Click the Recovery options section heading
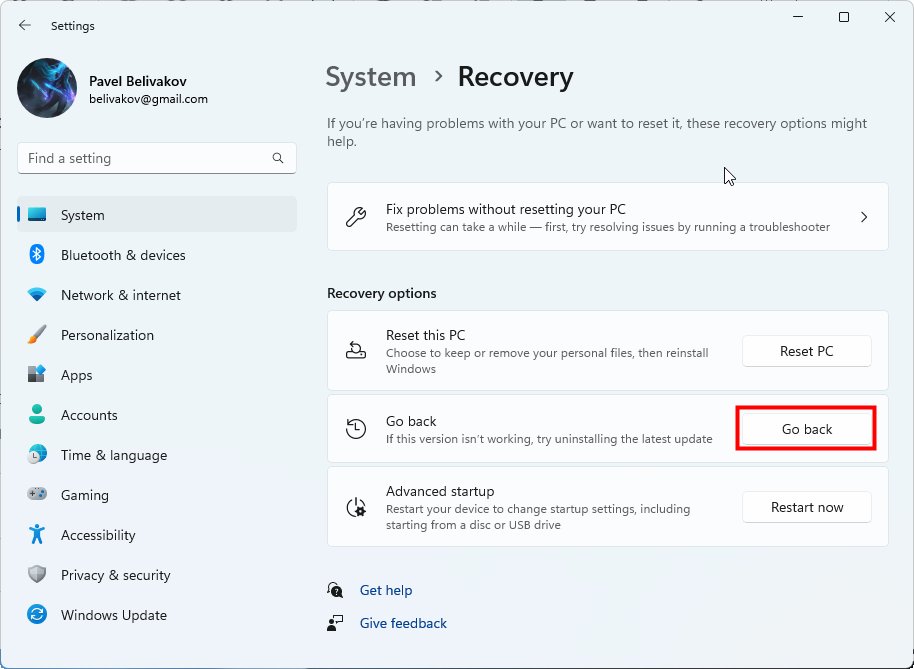The image size is (914, 669). click(x=382, y=293)
